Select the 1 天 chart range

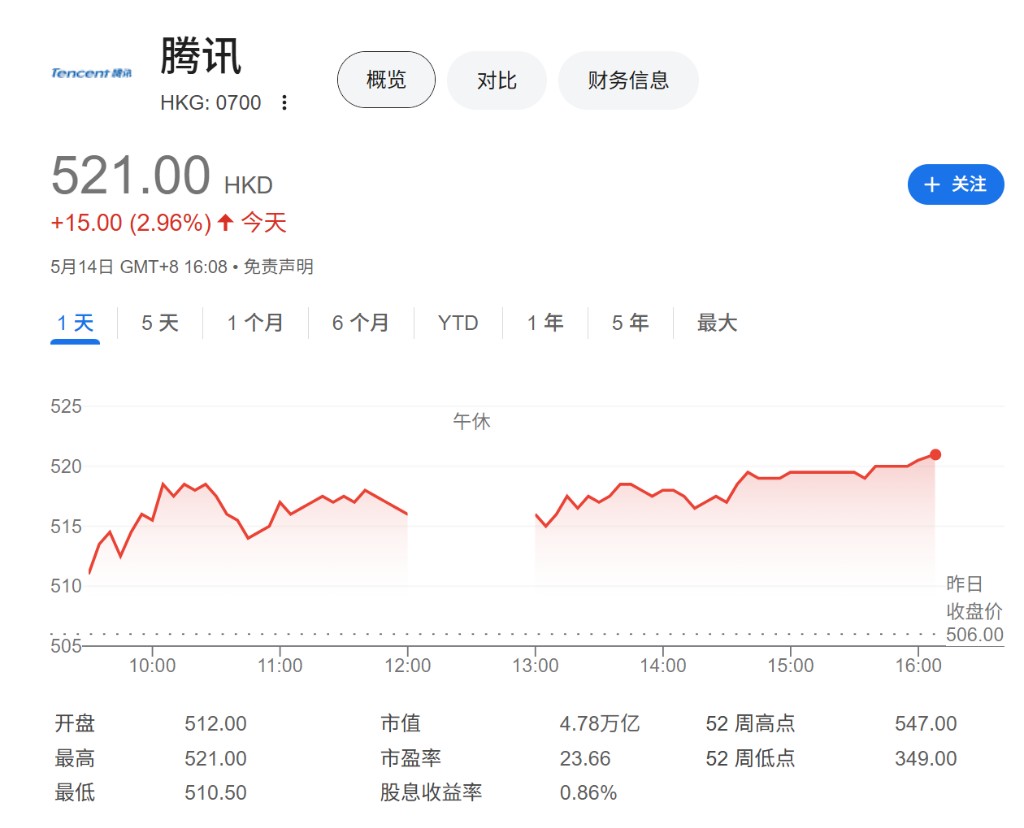pos(75,323)
